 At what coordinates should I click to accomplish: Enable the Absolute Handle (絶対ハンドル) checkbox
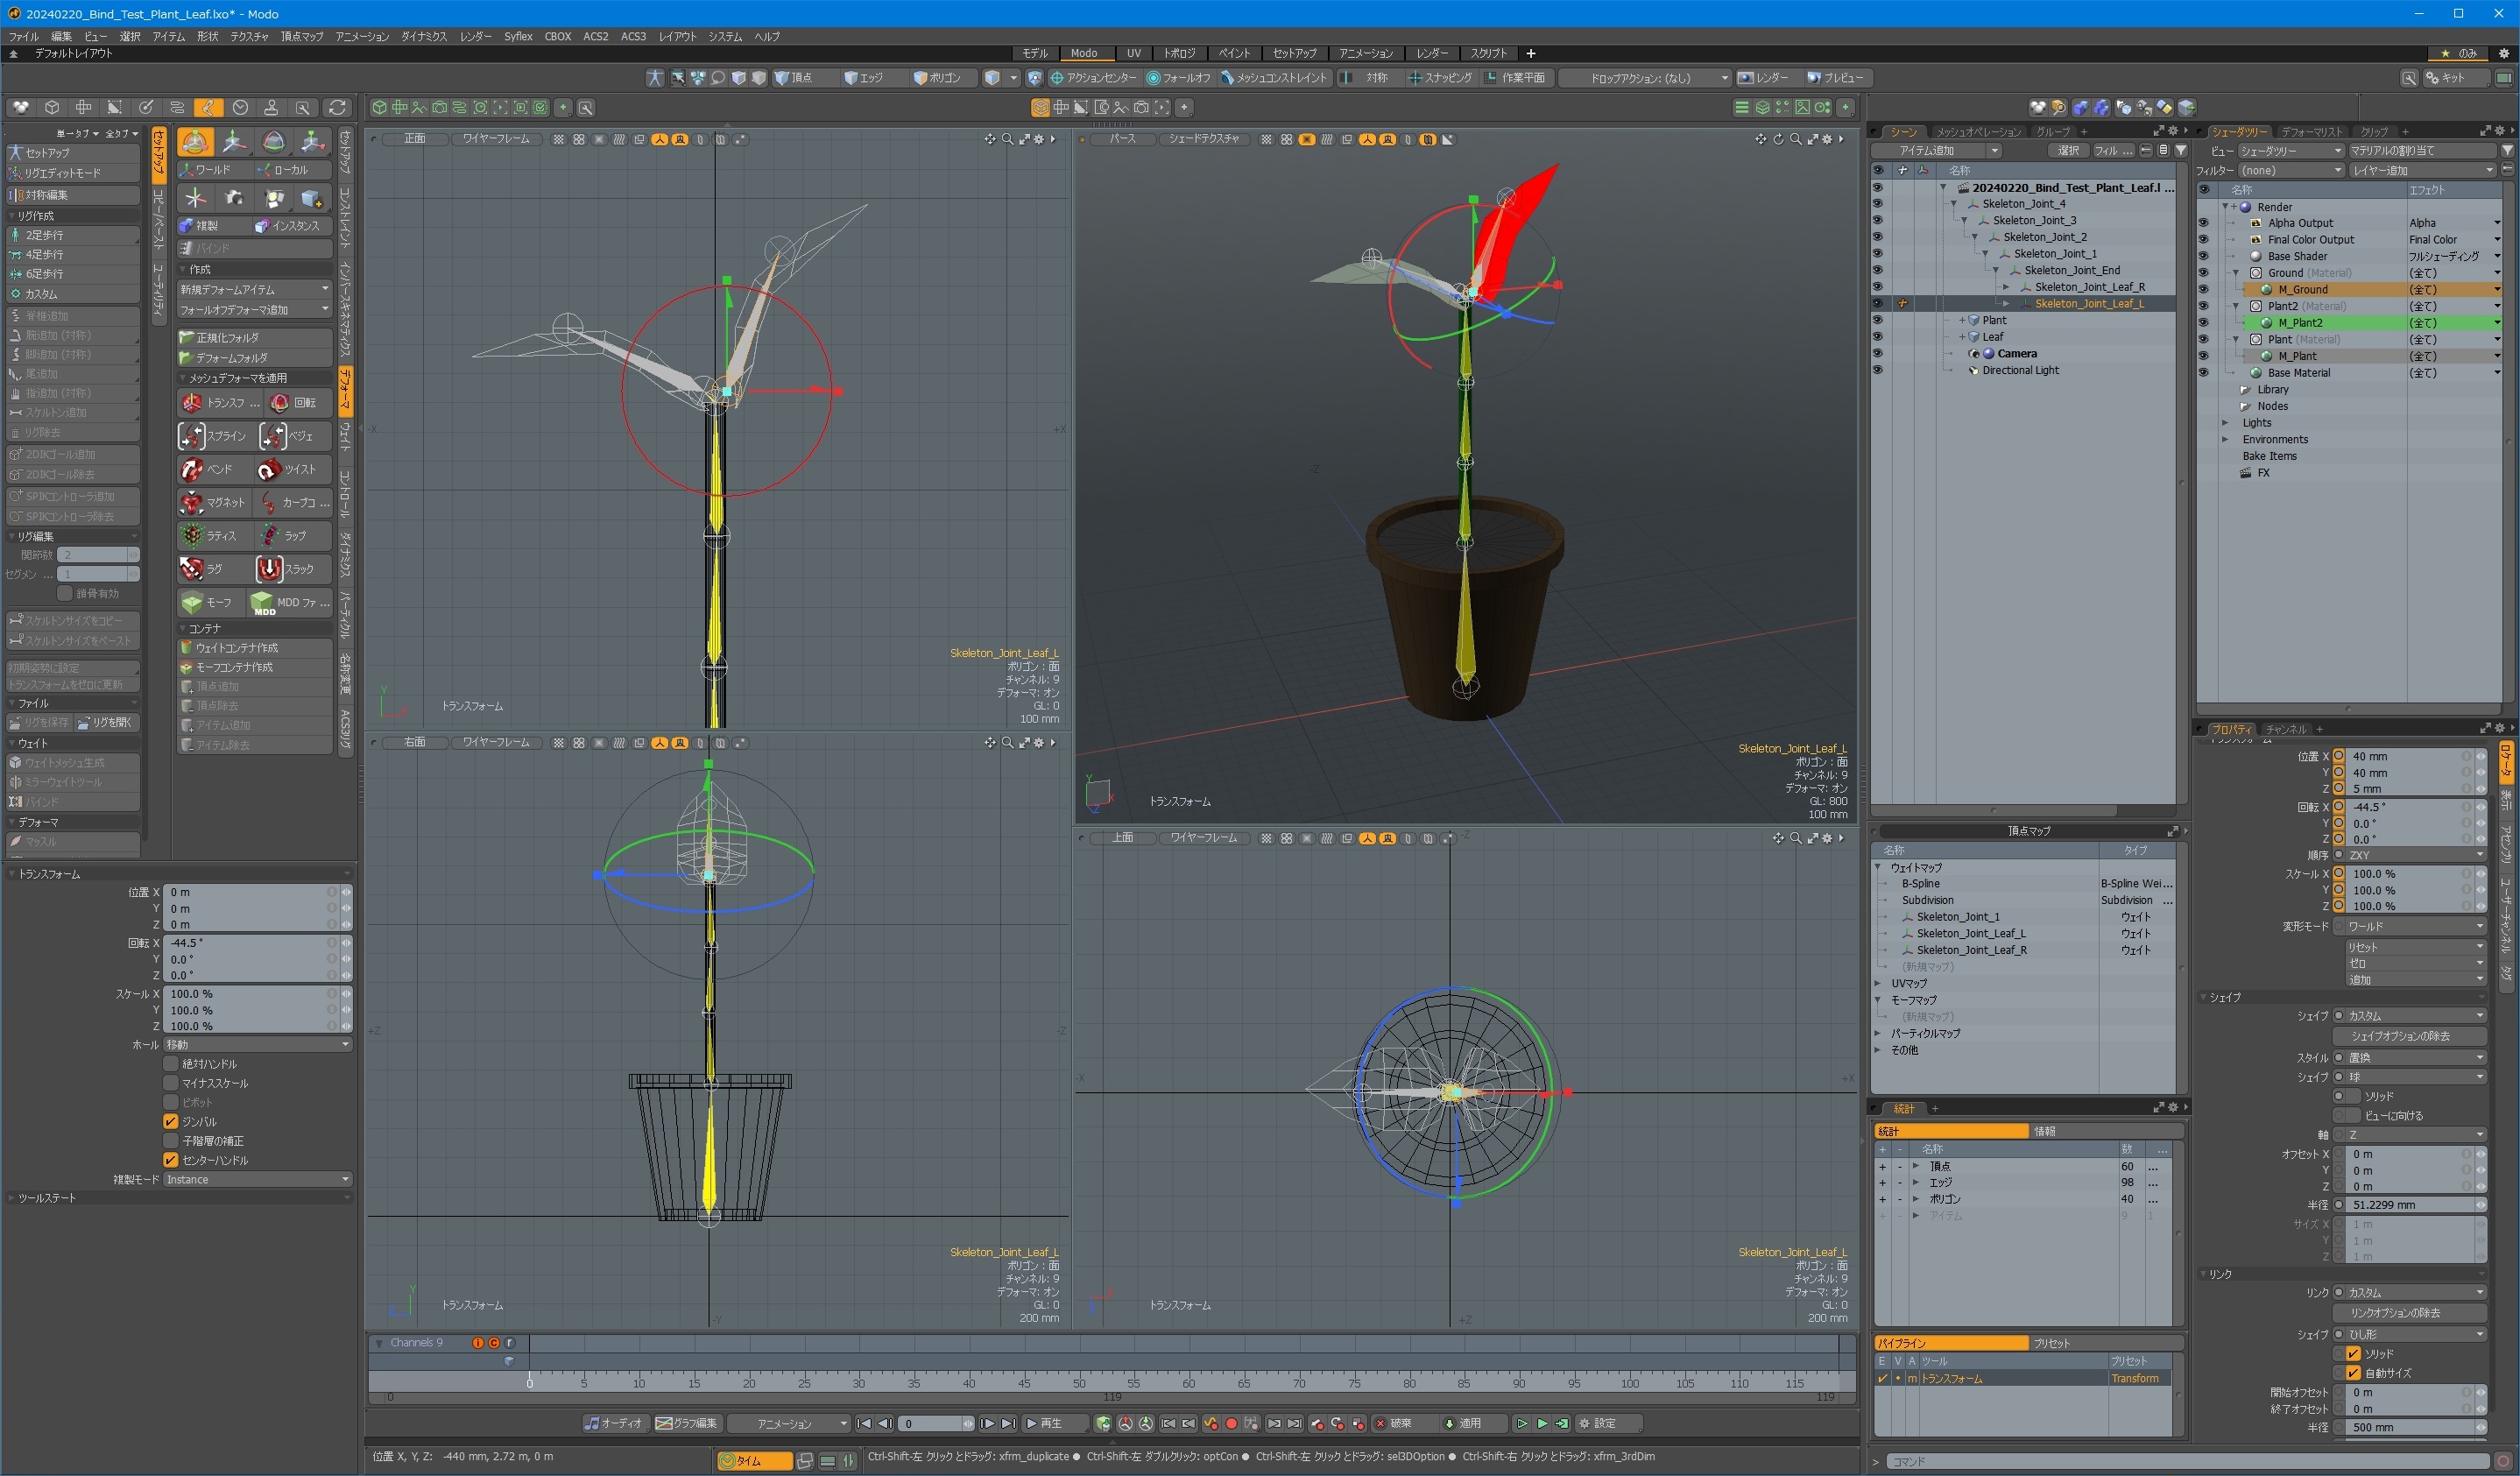(171, 1064)
